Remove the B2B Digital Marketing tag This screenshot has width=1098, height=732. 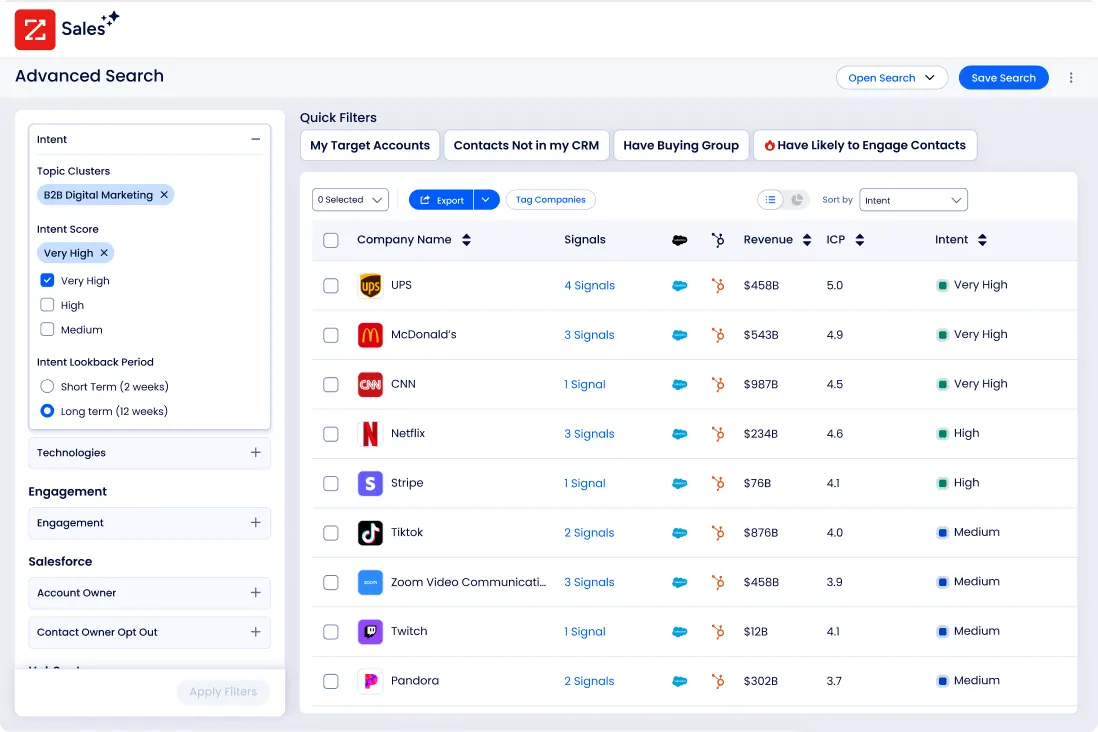[164, 195]
